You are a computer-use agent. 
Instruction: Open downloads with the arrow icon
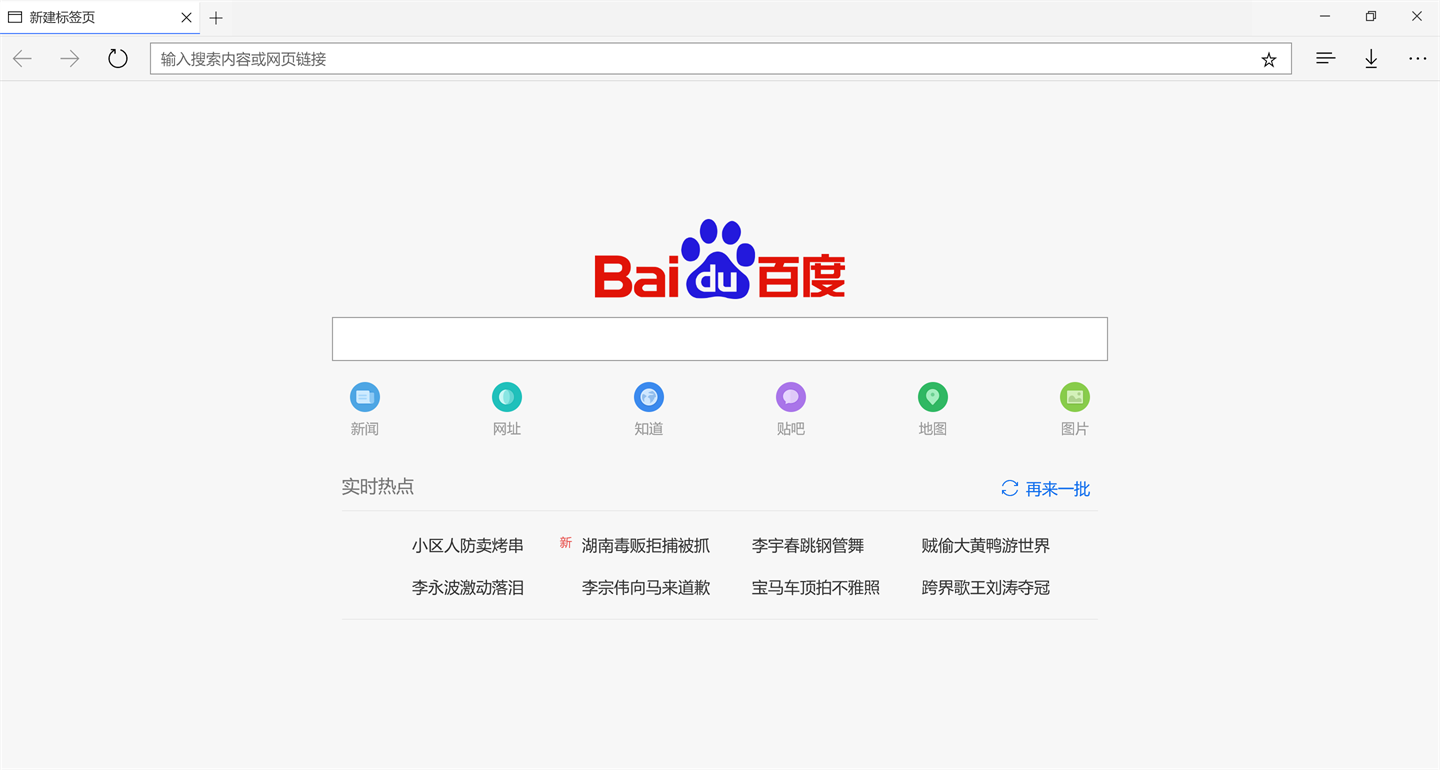(1371, 59)
